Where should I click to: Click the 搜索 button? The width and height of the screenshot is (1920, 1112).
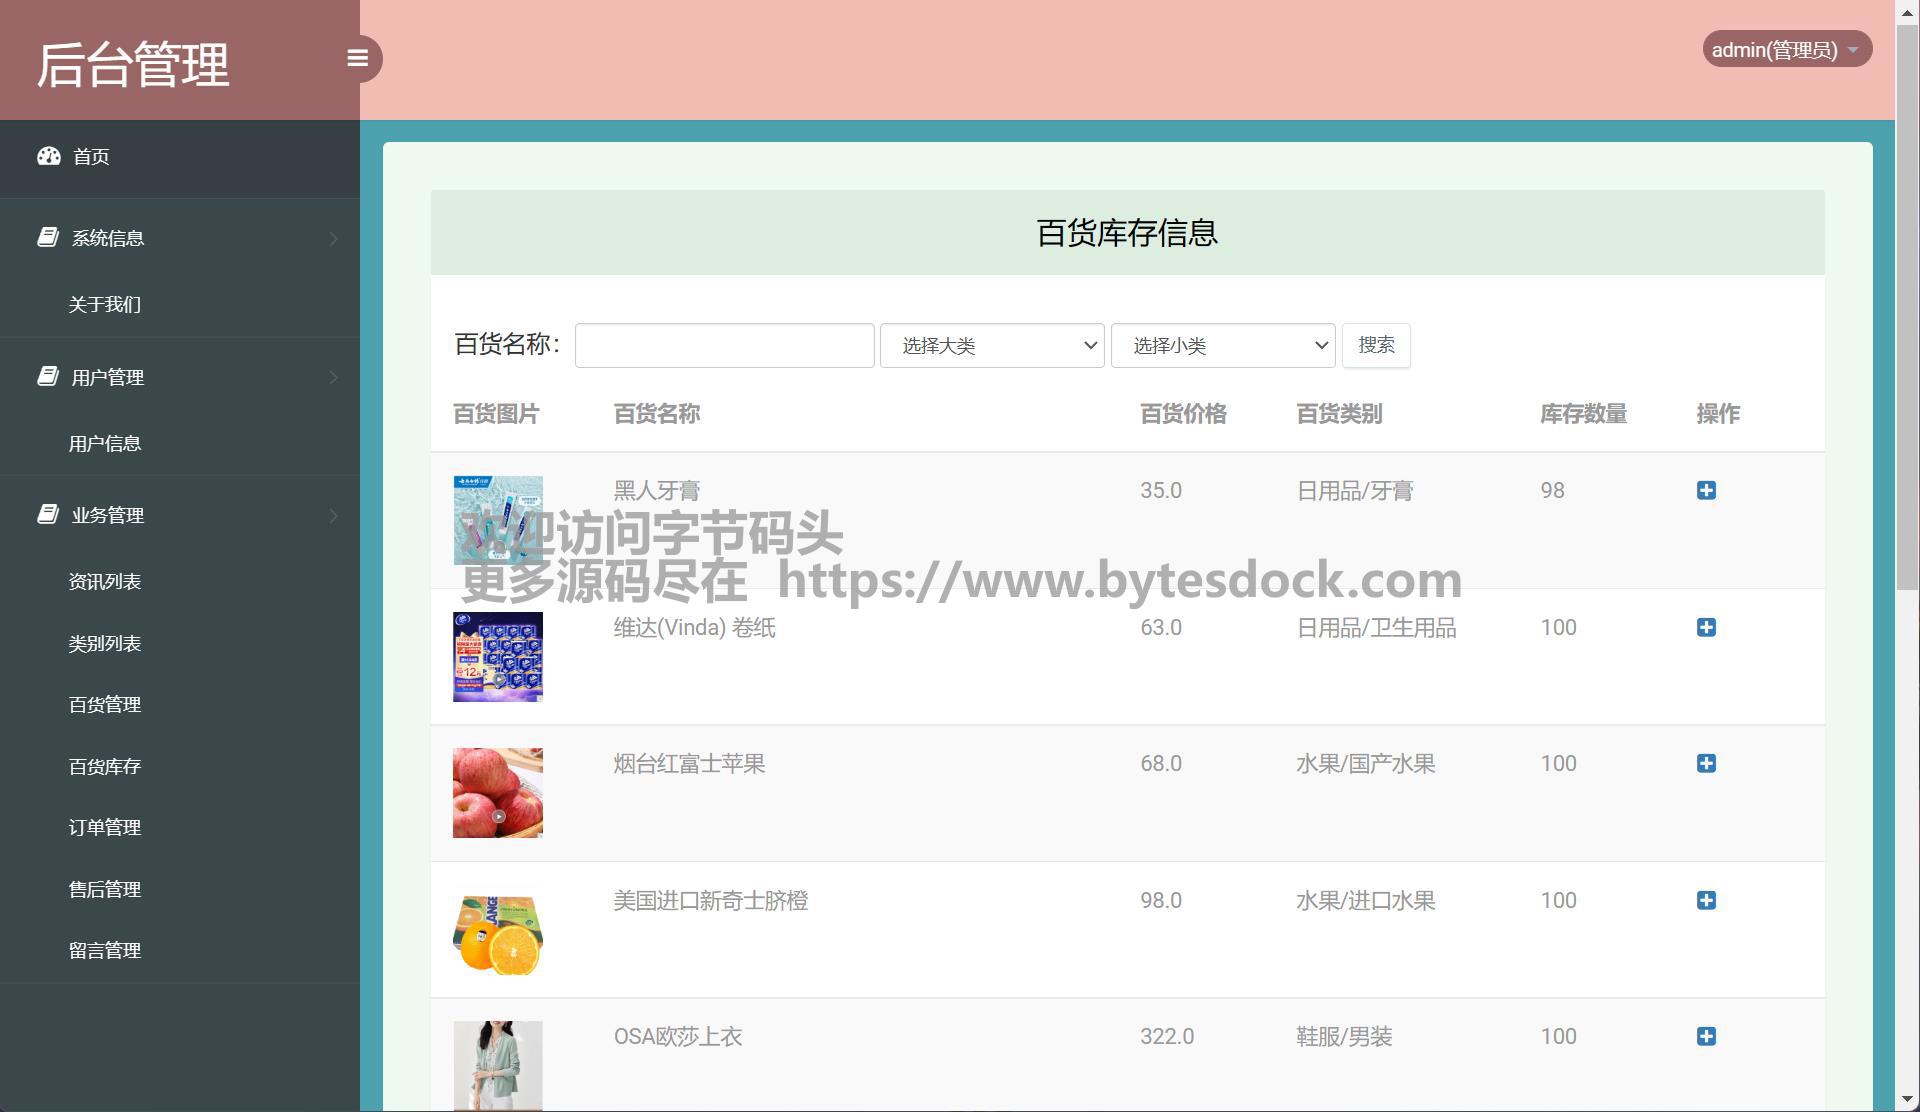1375,345
